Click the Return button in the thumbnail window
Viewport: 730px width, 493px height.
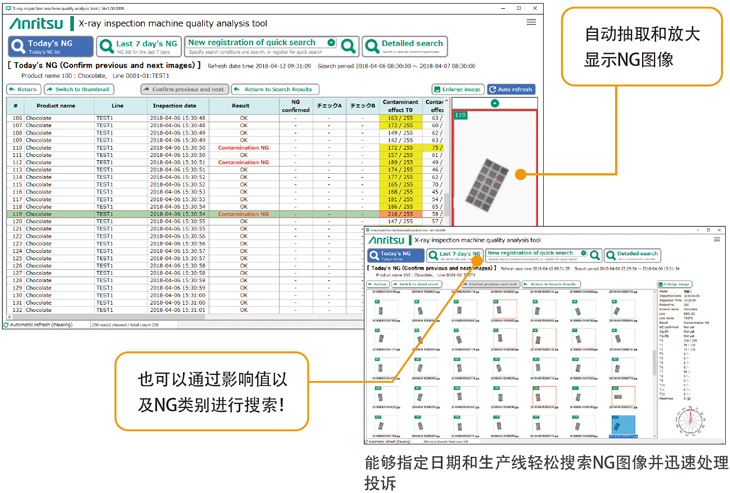[378, 284]
